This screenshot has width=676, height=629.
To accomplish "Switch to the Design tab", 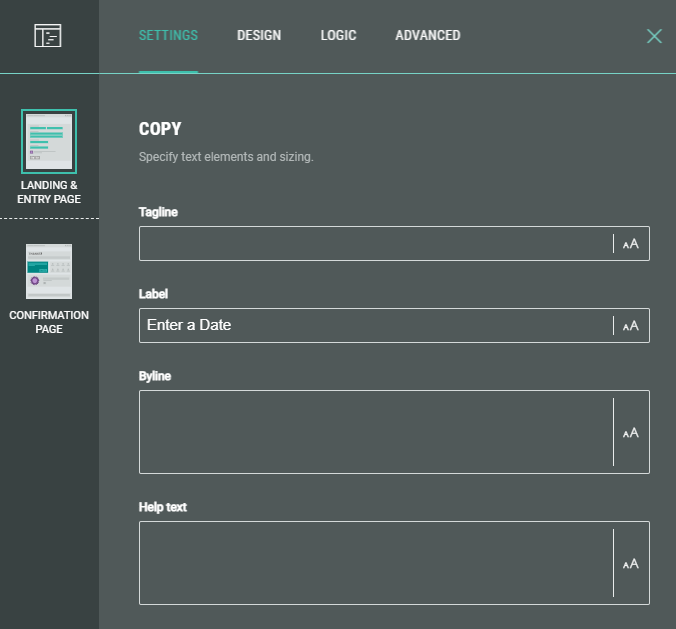I will click(259, 36).
